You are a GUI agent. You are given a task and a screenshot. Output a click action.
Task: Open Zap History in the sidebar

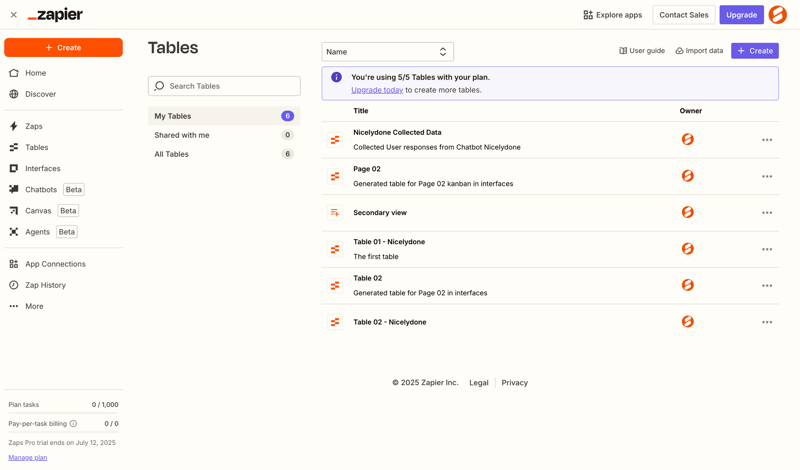(63, 285)
